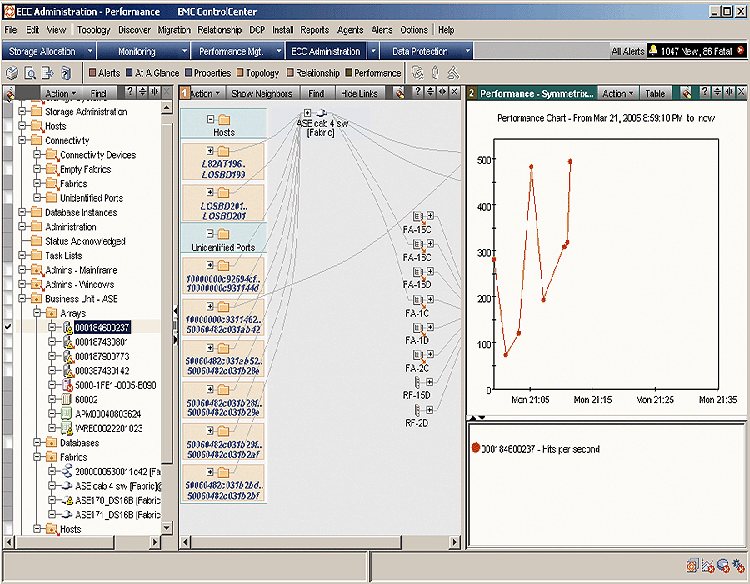Click ASE cab 4 sw switch icon in map
Screen dimensions: 750x584
point(321,113)
